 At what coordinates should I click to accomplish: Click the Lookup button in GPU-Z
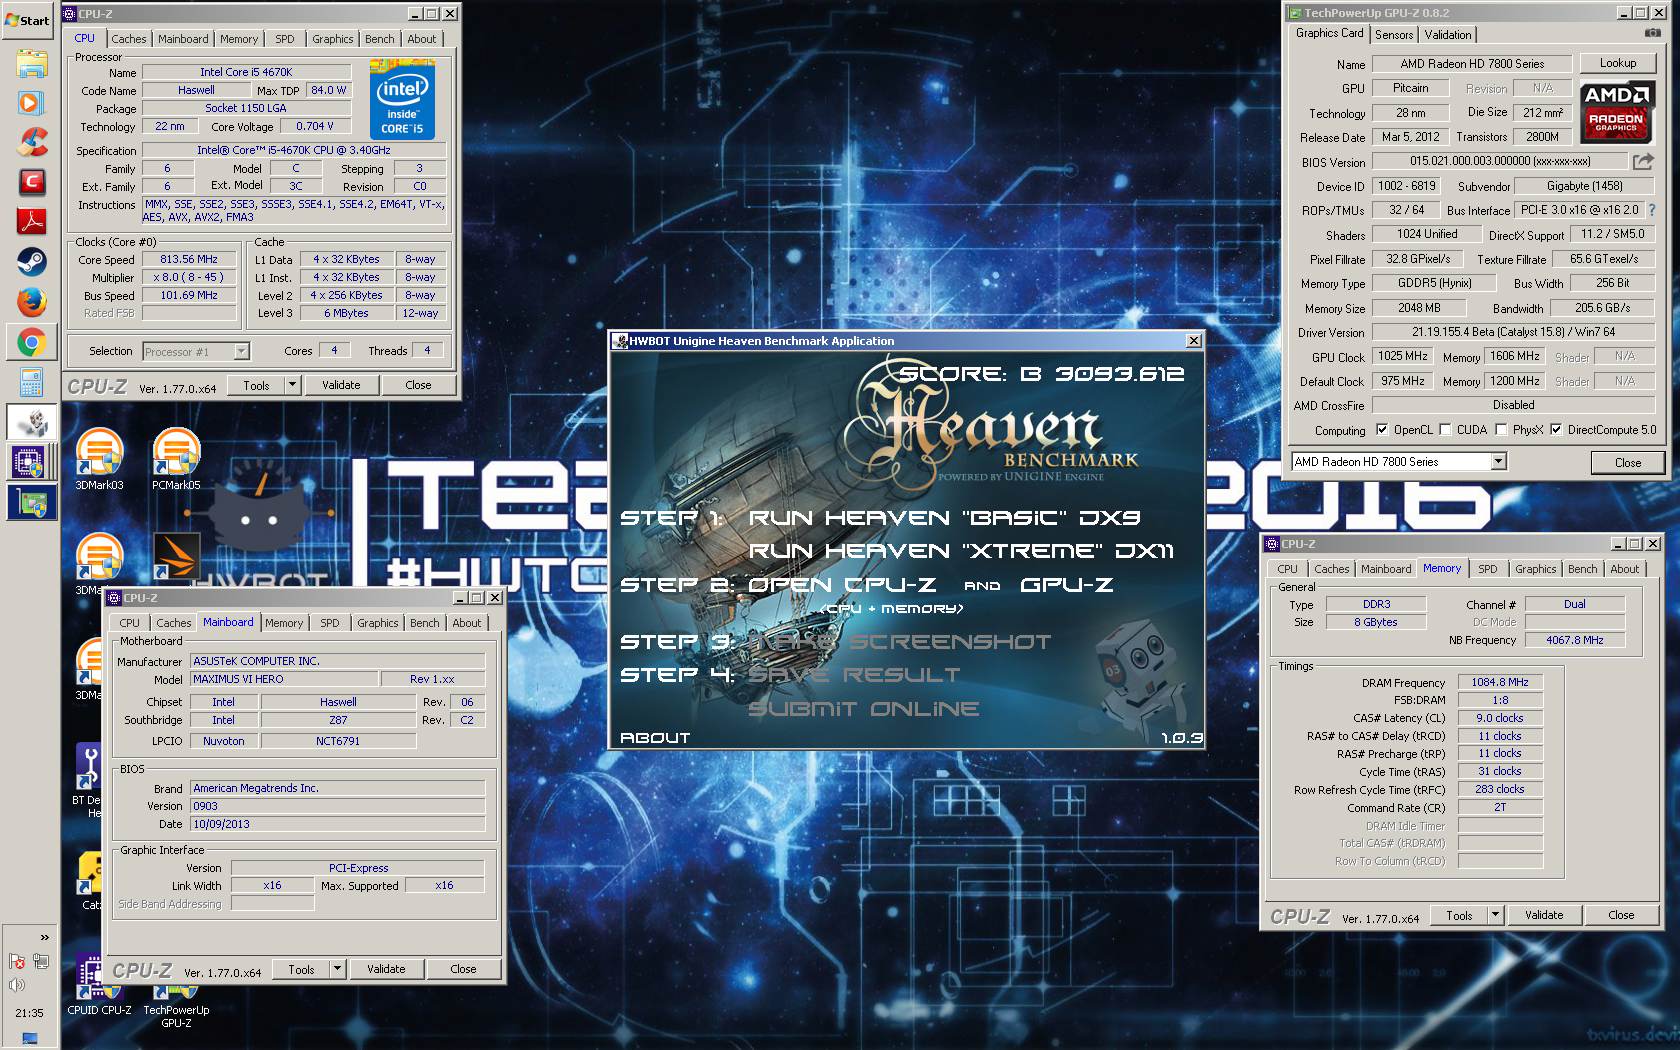(x=1617, y=63)
